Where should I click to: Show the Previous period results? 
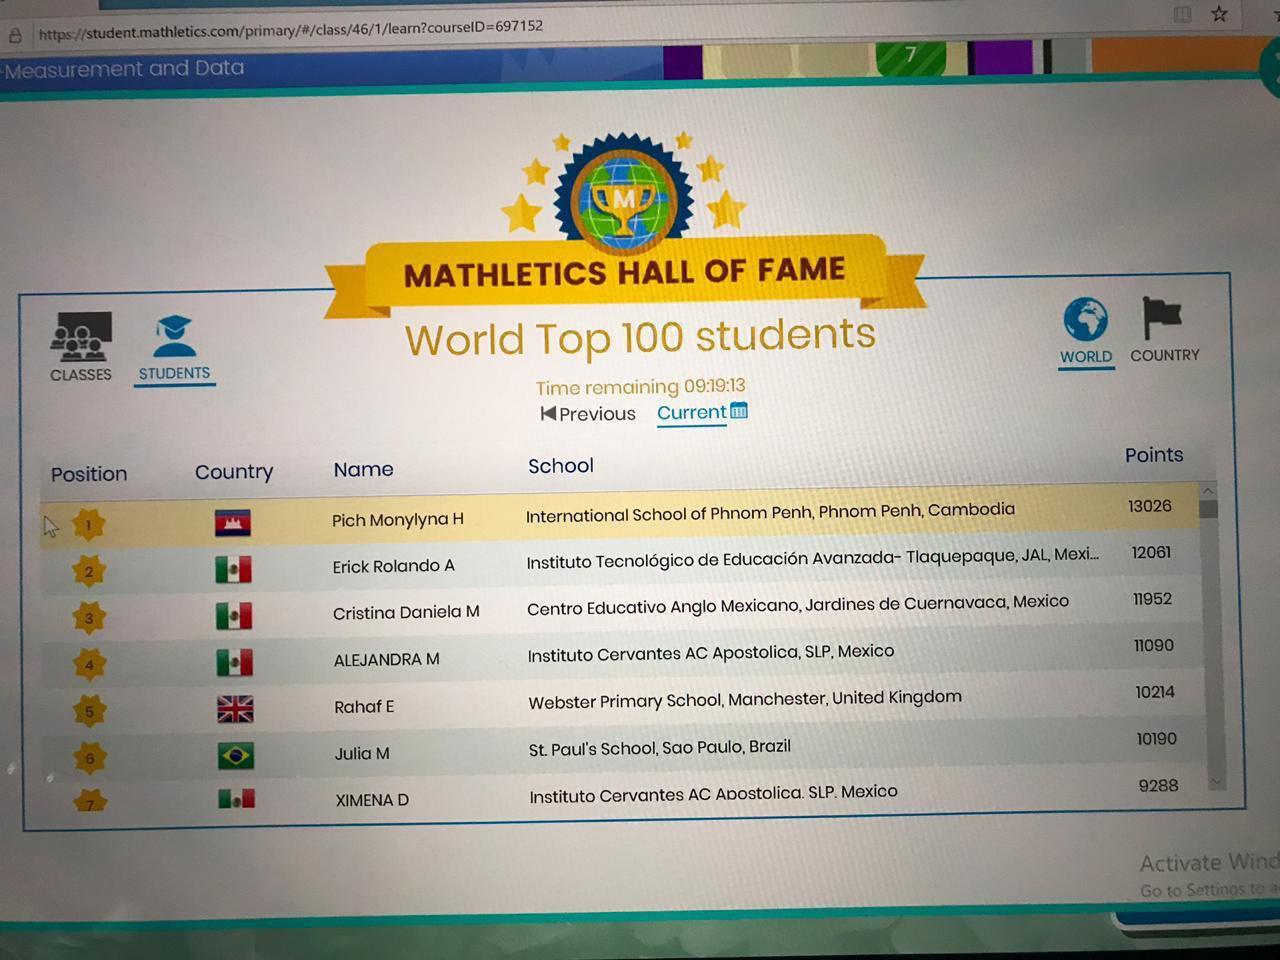point(588,413)
